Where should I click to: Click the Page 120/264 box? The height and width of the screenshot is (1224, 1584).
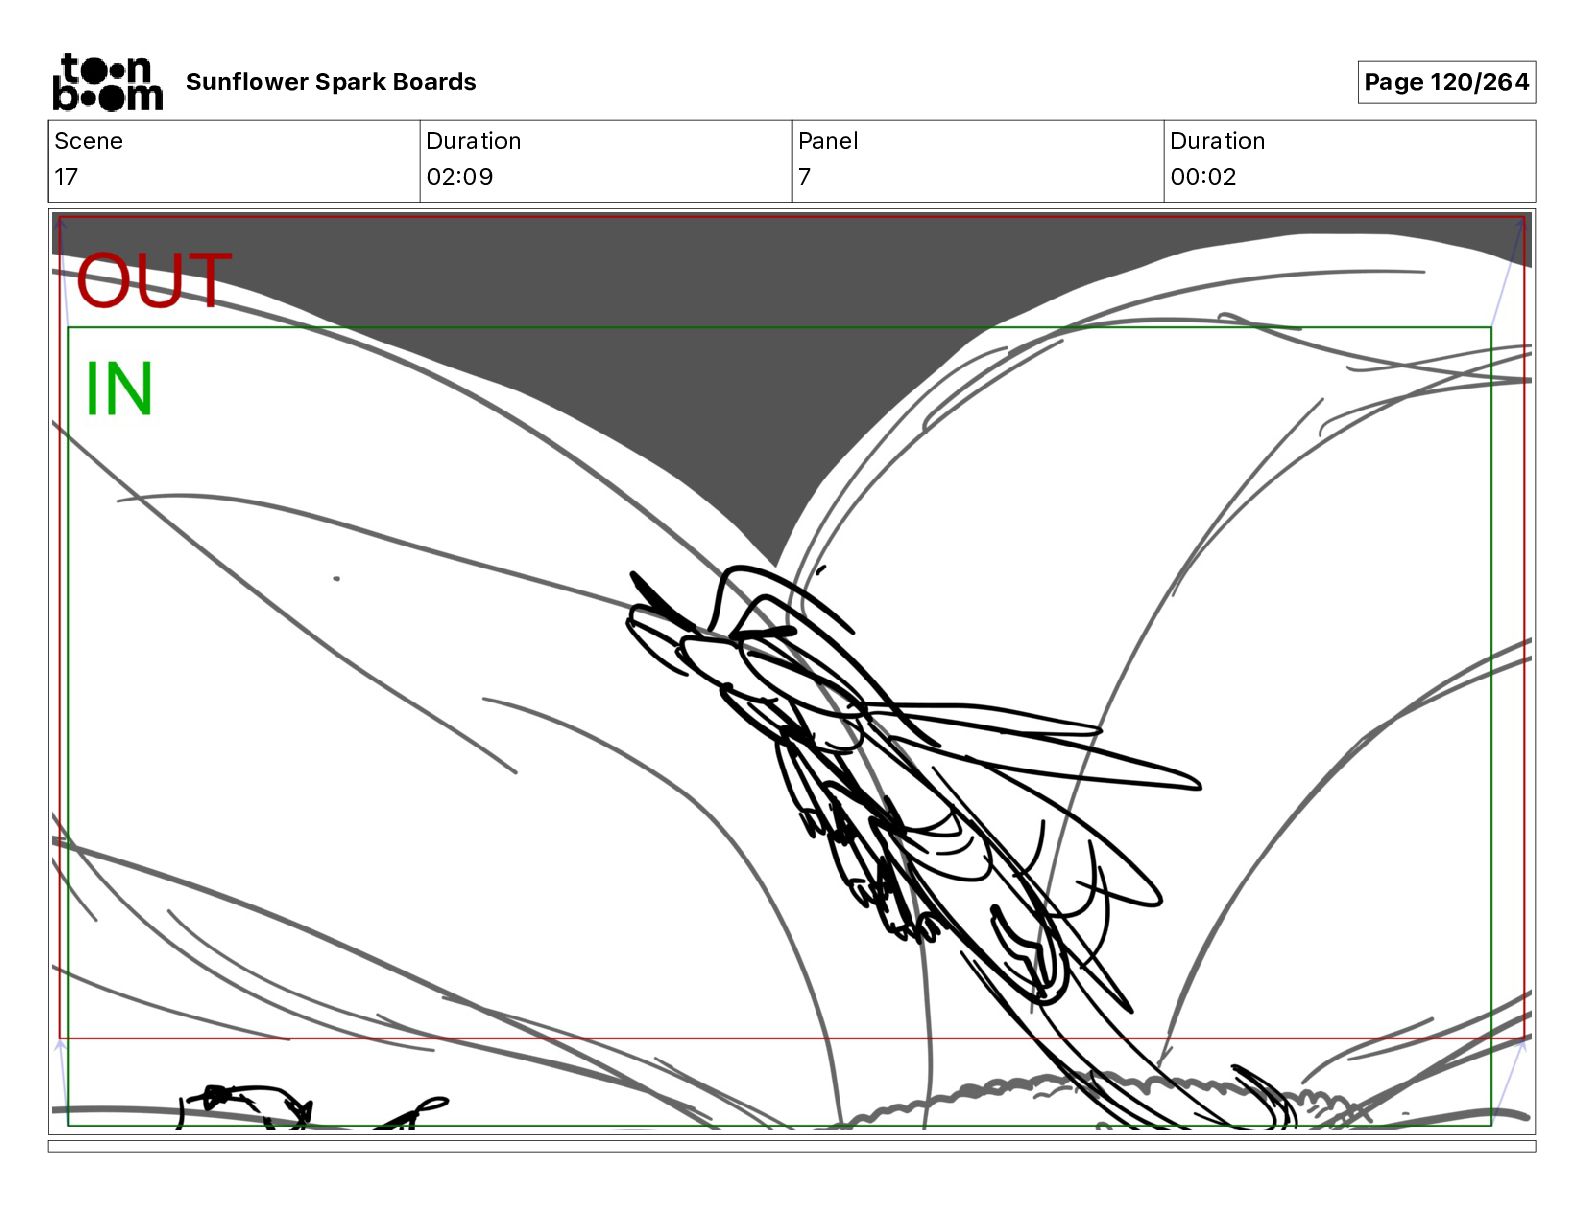1446,82
